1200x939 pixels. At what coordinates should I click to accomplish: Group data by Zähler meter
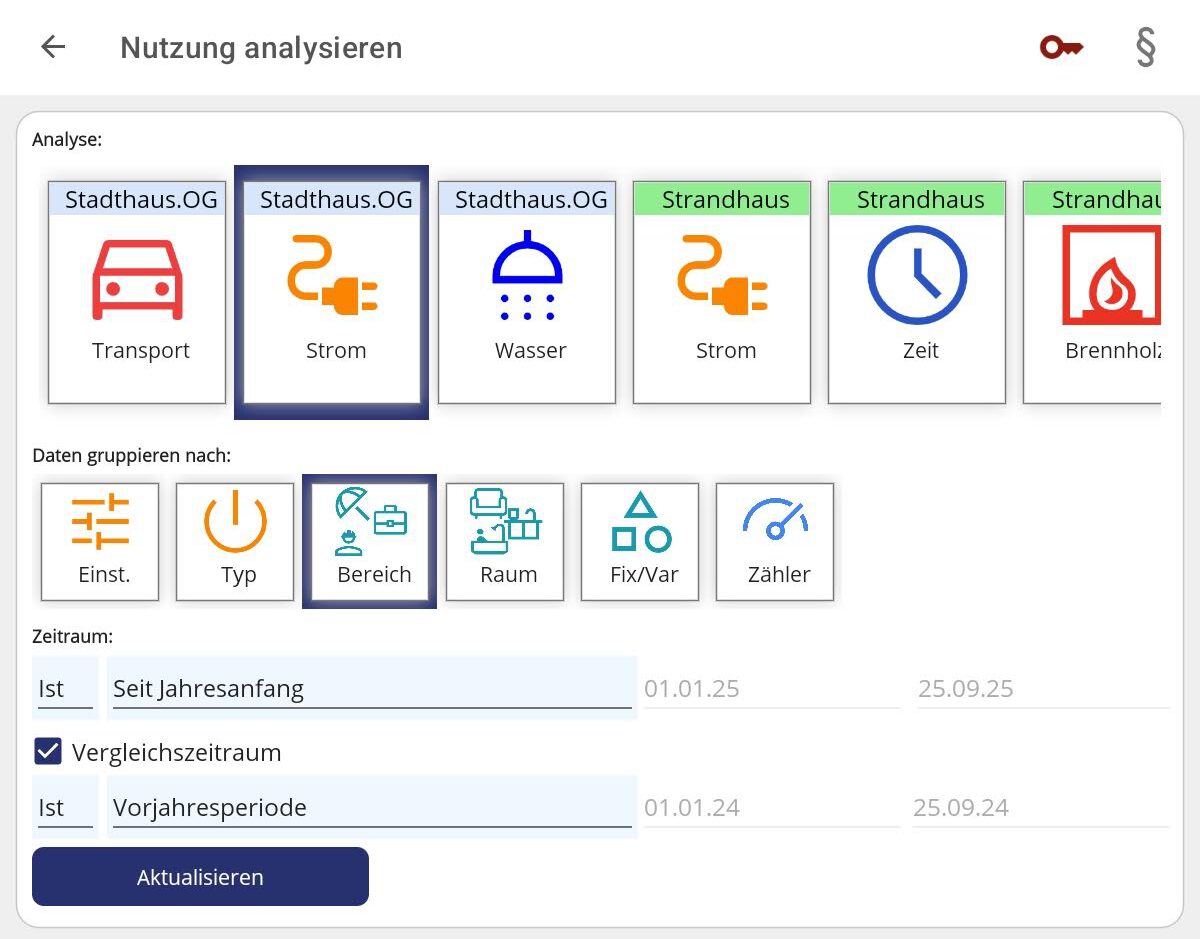point(775,541)
